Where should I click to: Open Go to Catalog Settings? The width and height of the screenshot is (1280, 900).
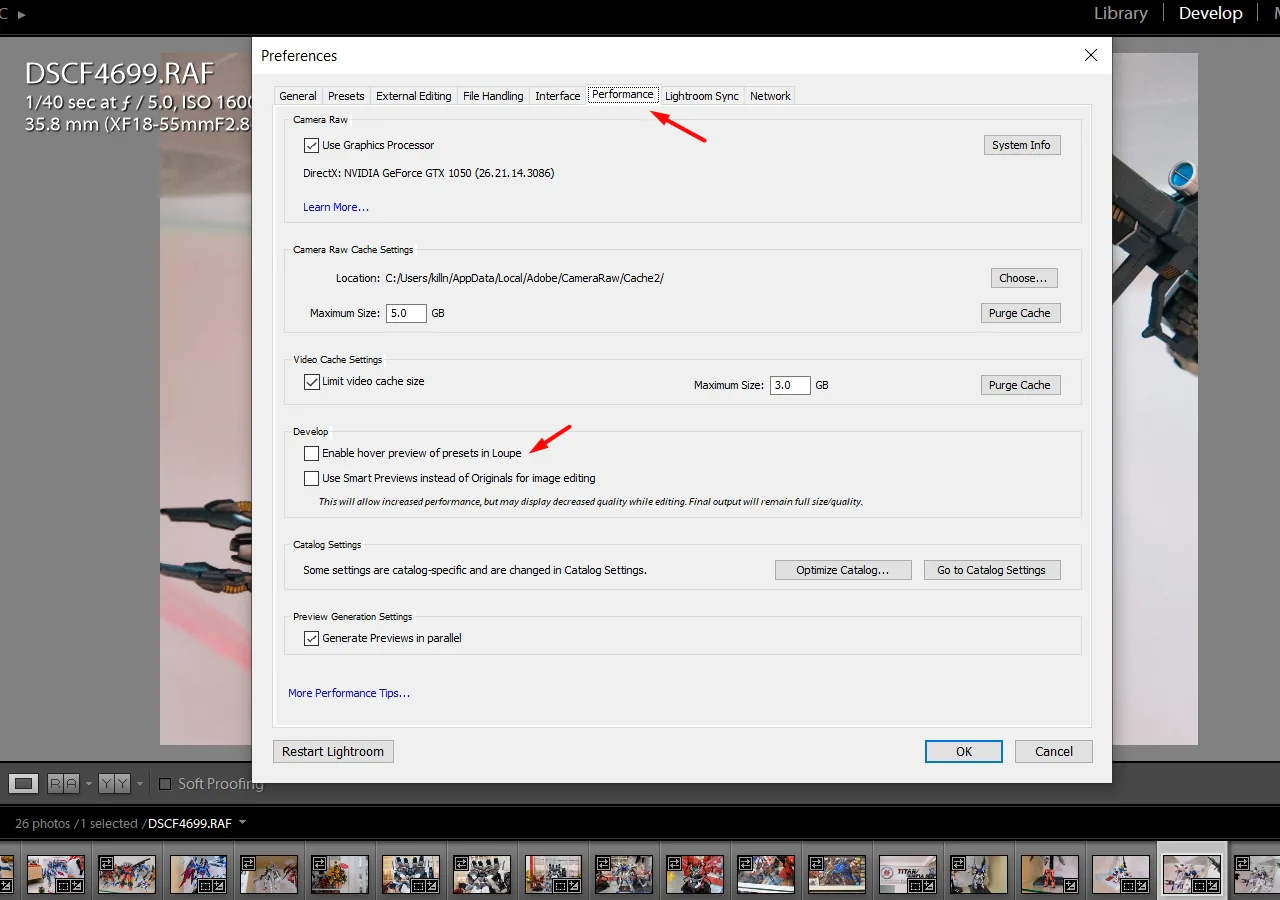coord(991,570)
